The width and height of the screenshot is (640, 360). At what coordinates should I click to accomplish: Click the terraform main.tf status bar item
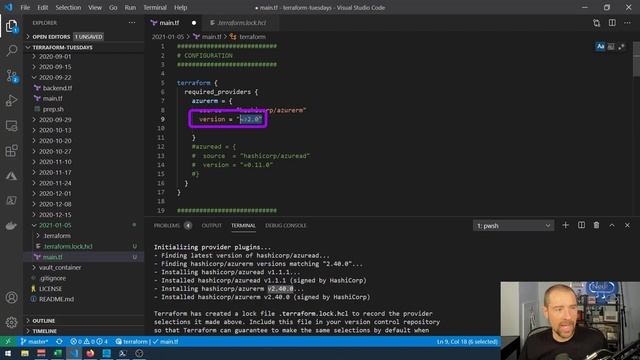point(147,342)
